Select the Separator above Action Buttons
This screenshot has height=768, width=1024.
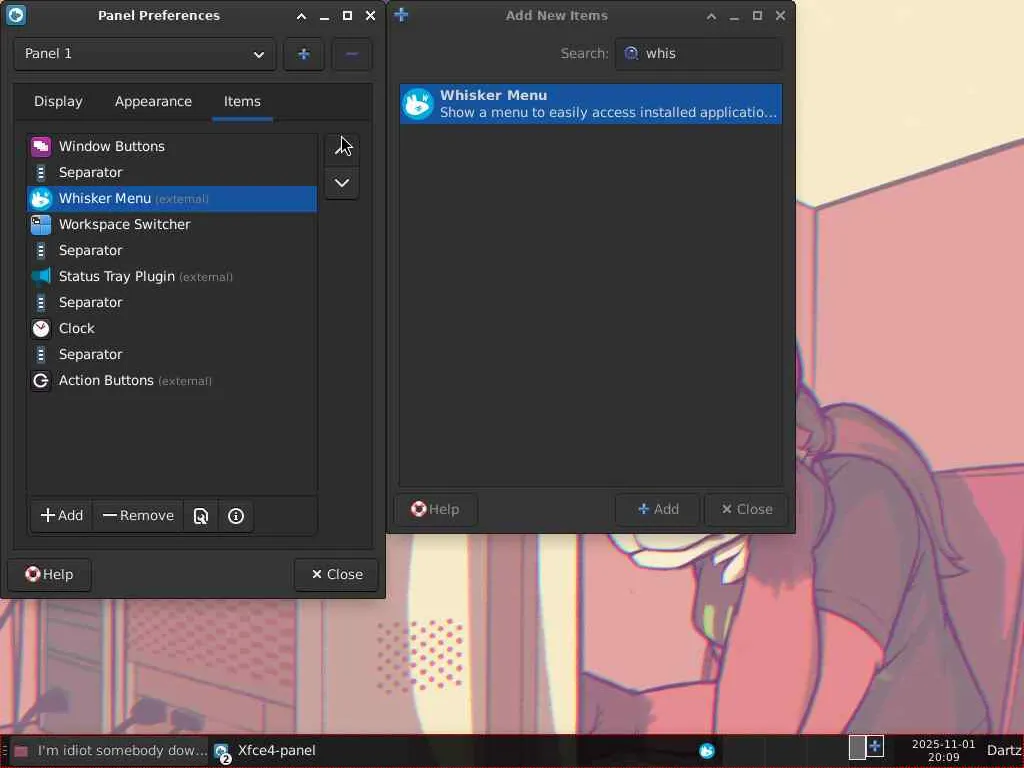pos(172,355)
